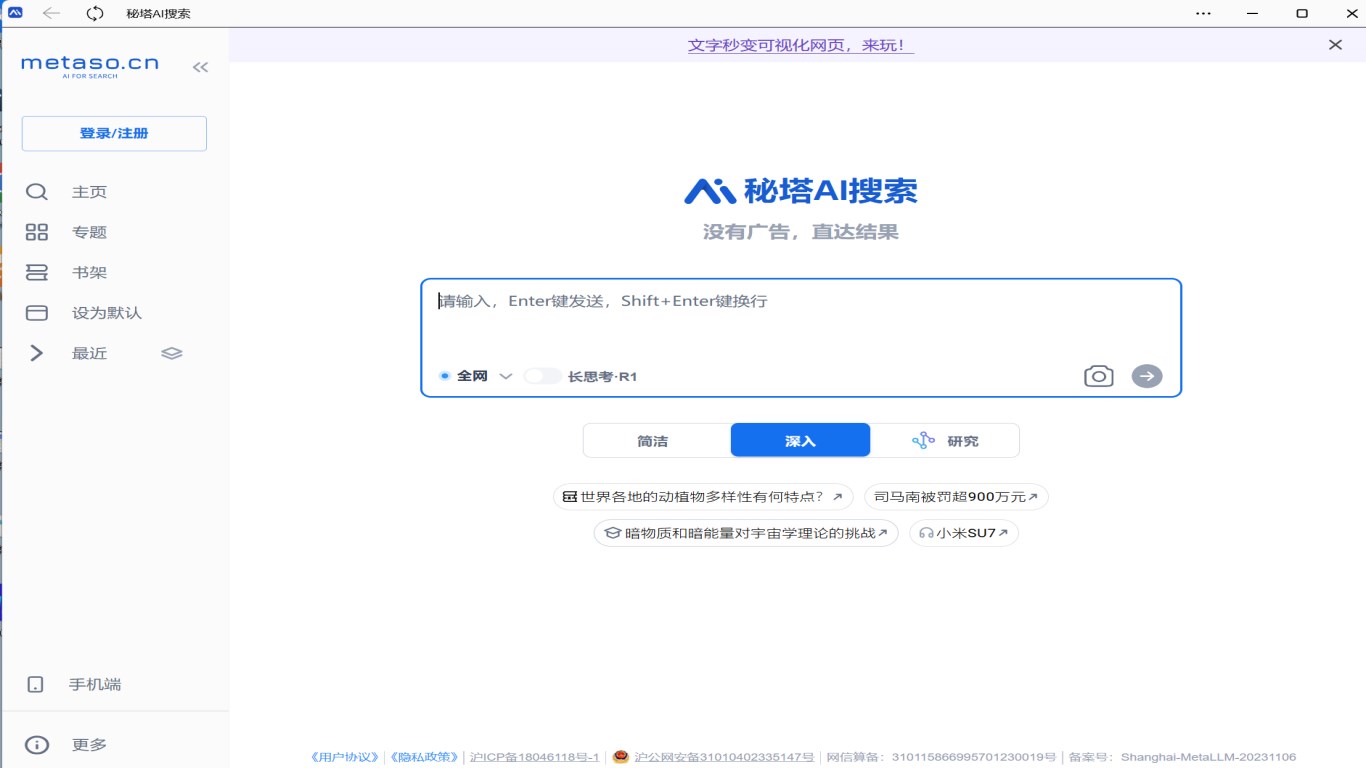Click 备案号 Shanghai-MetaLLM-20231106 text
This screenshot has height=768, width=1366.
[1182, 757]
